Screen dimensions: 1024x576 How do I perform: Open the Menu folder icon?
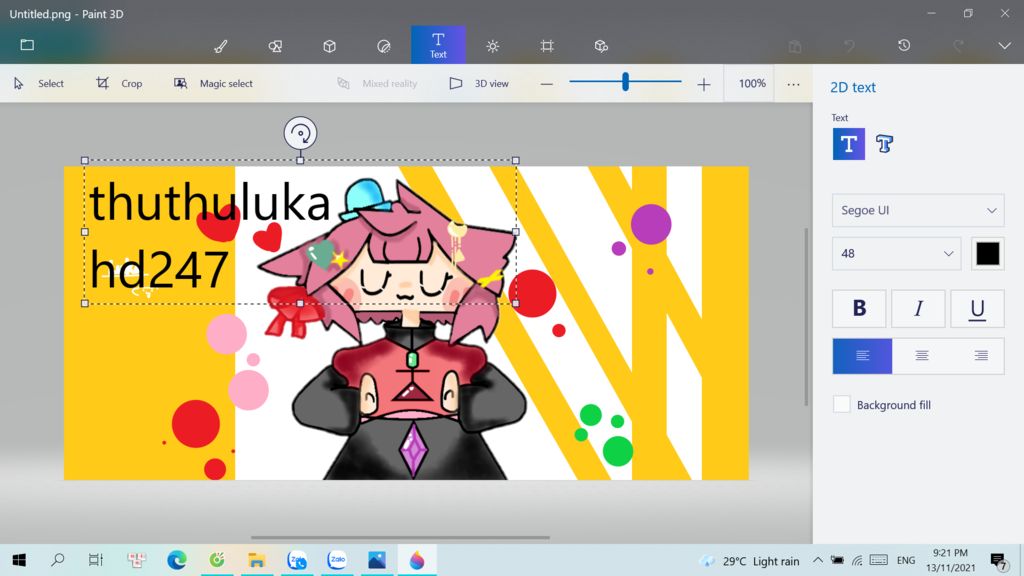click(x=27, y=45)
